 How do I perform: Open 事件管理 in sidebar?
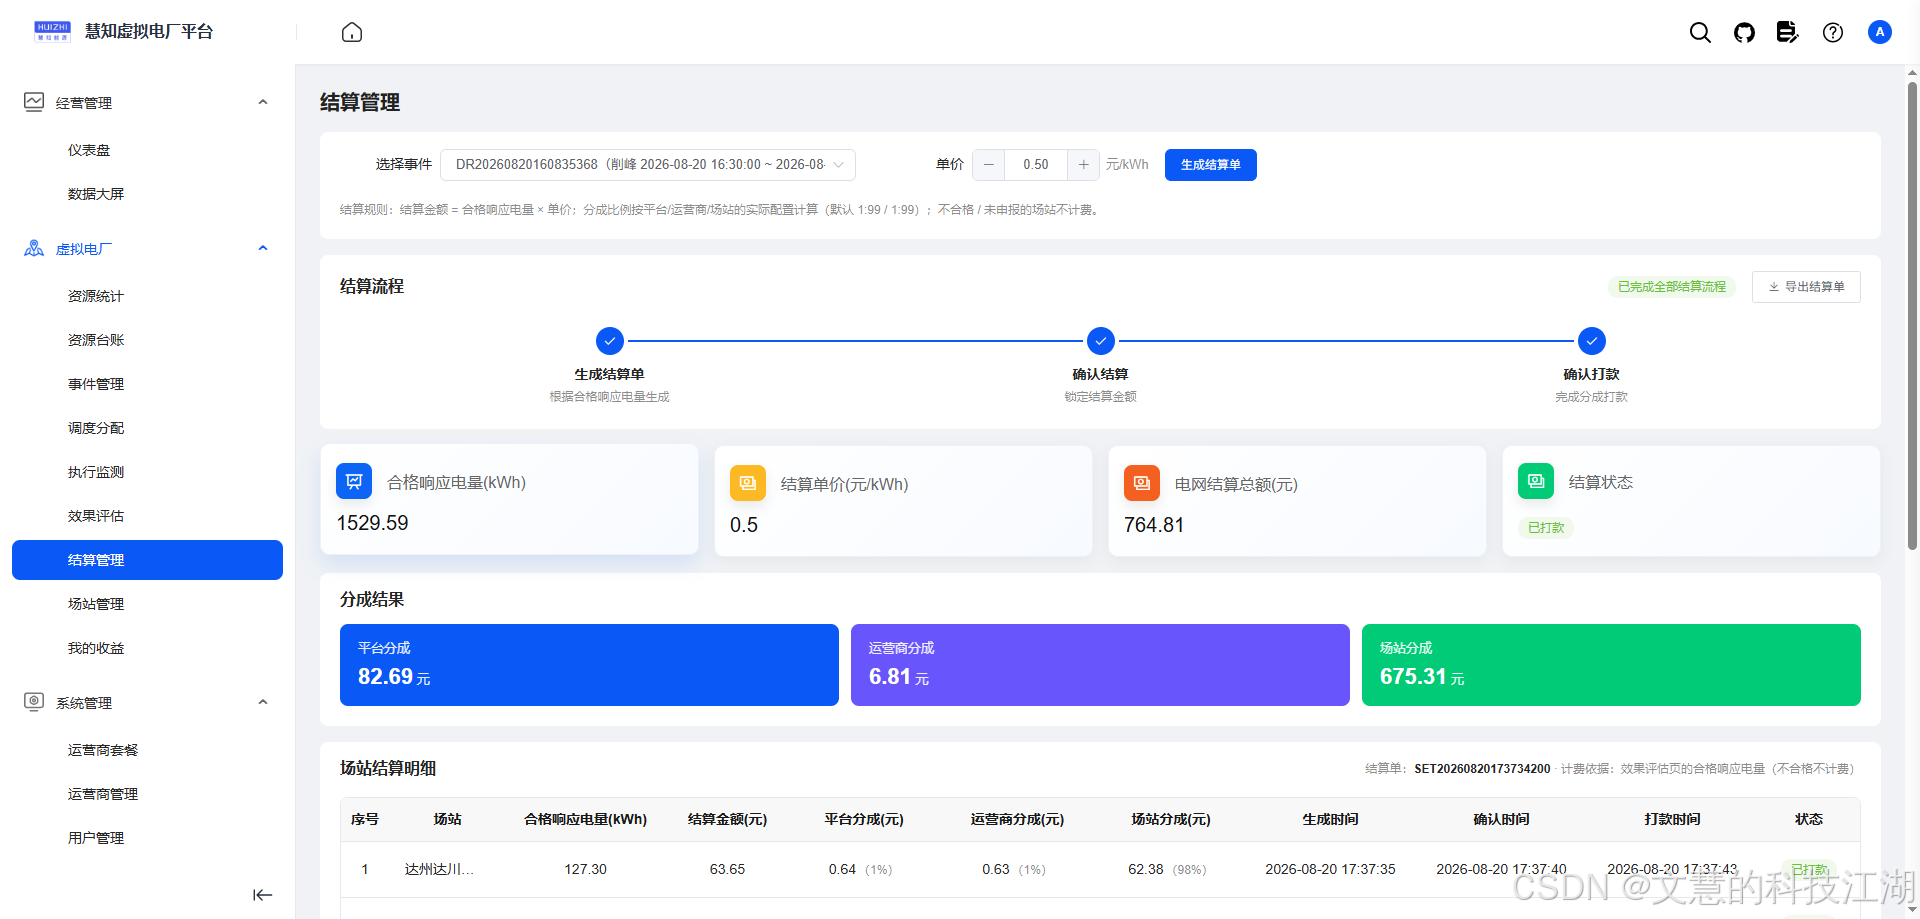(147, 384)
